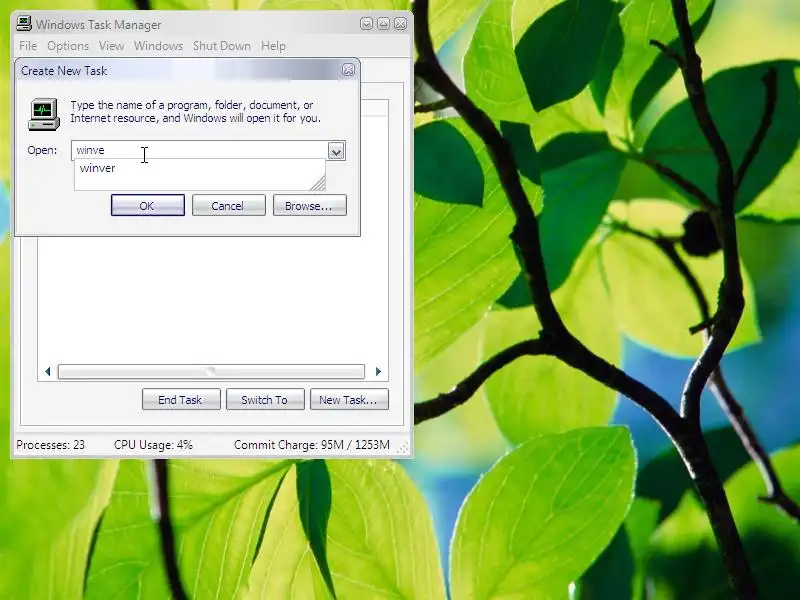The height and width of the screenshot is (600, 800).
Task: Click OK in Create New Task dialog
Action: pos(147,205)
